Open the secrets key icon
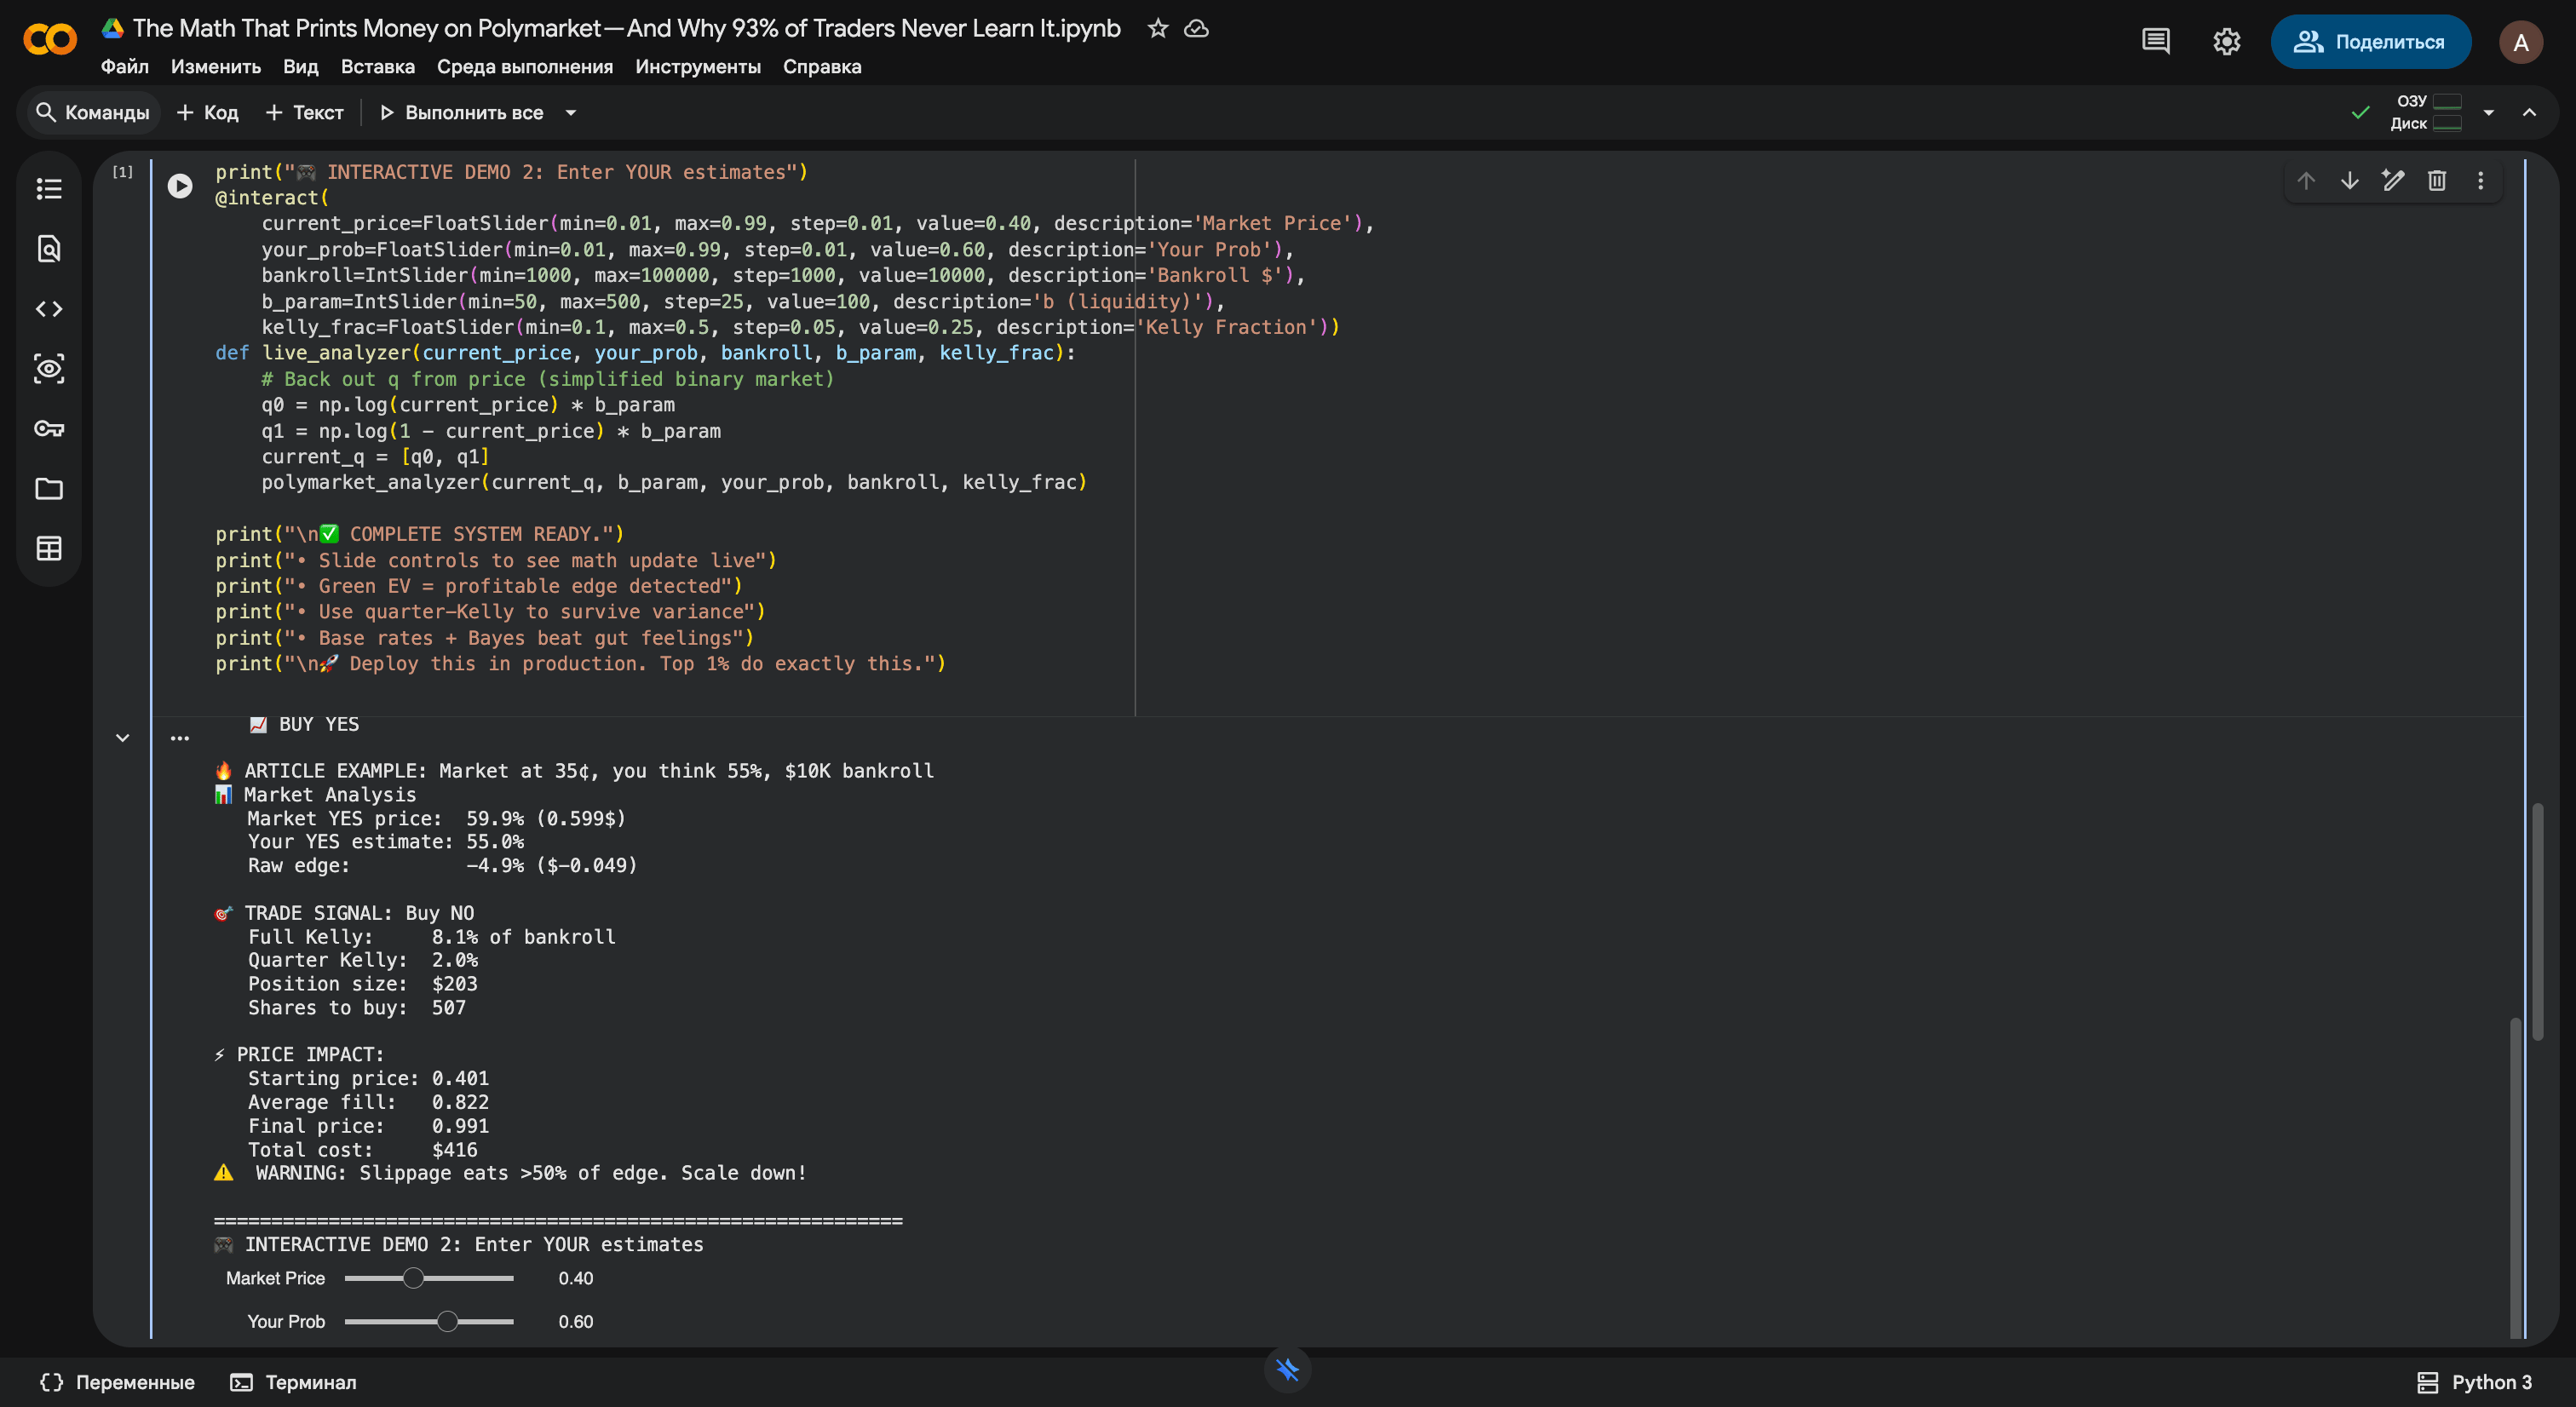This screenshot has height=1407, width=2576. (x=49, y=429)
